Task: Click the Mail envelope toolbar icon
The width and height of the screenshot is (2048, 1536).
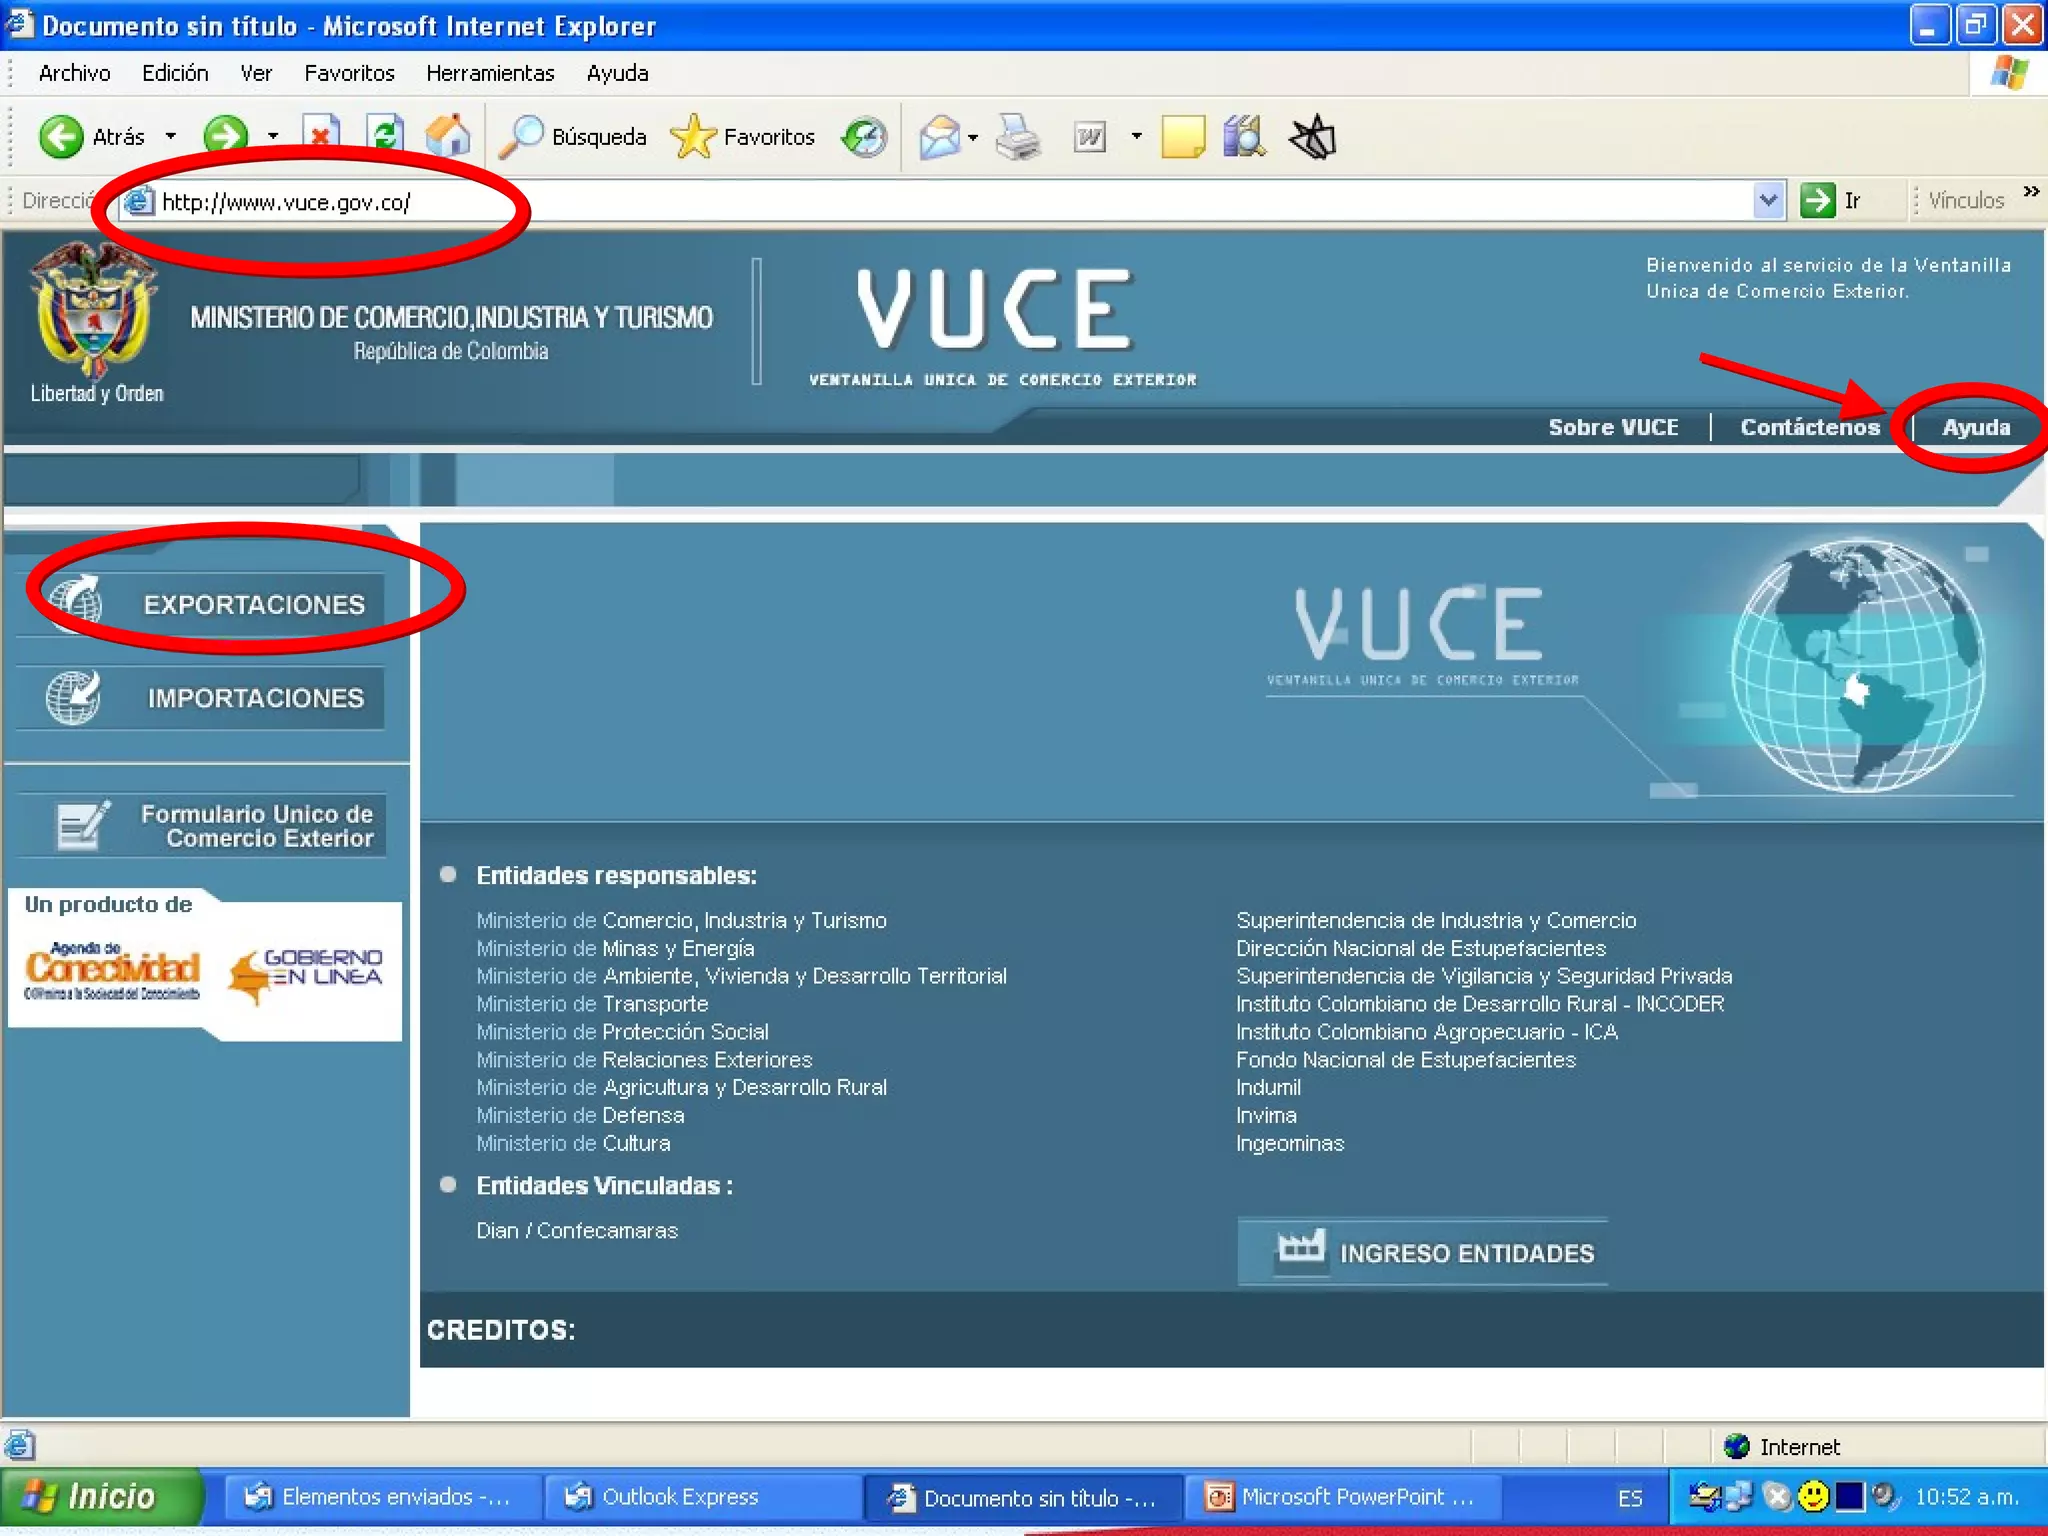Action: (x=939, y=137)
